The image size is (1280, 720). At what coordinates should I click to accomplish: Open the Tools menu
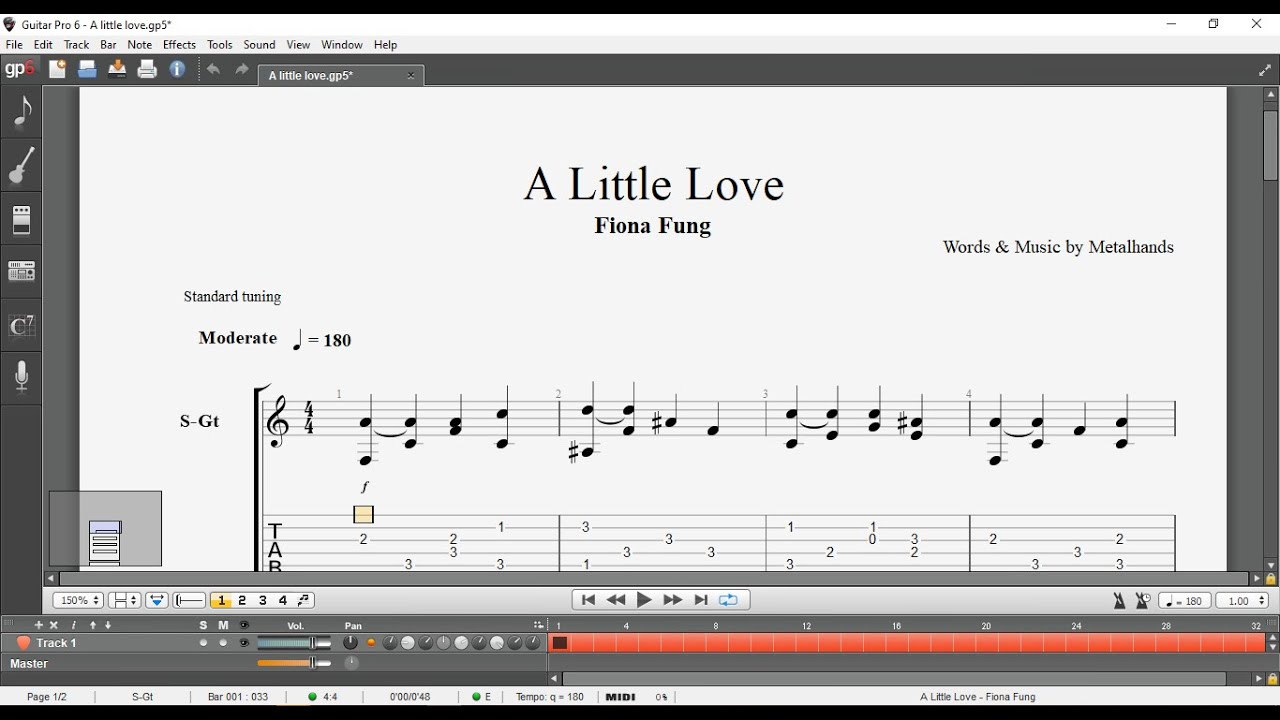point(220,45)
